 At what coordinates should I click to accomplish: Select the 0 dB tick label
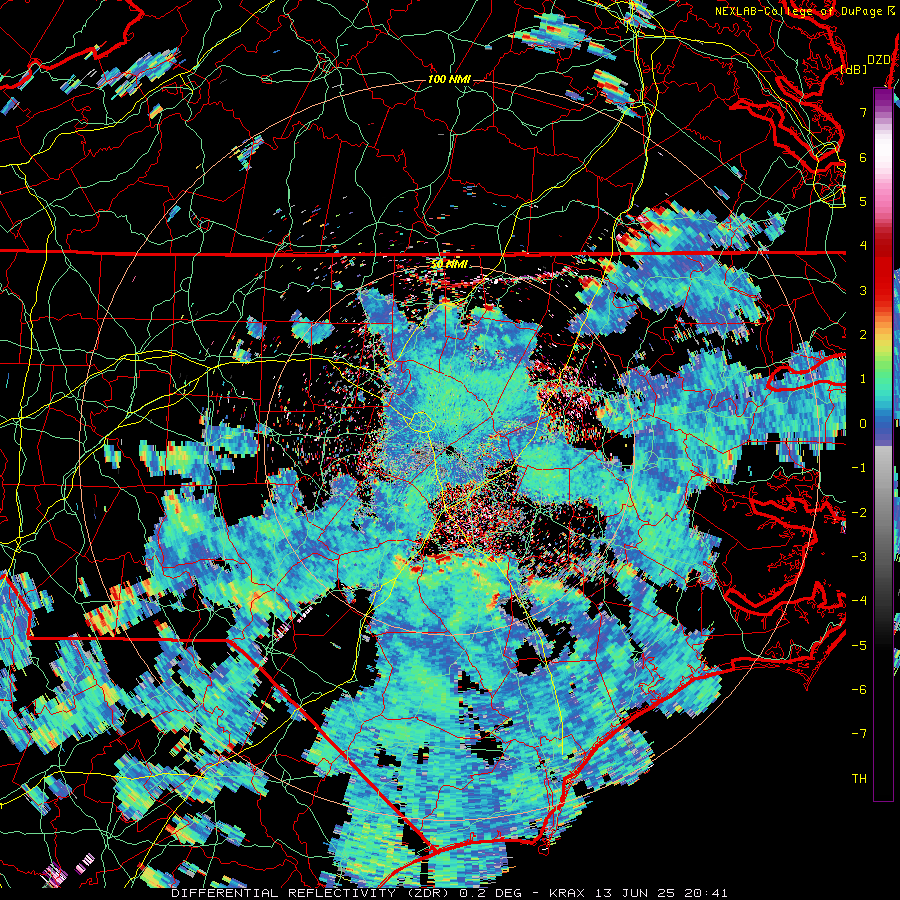[x=863, y=424]
